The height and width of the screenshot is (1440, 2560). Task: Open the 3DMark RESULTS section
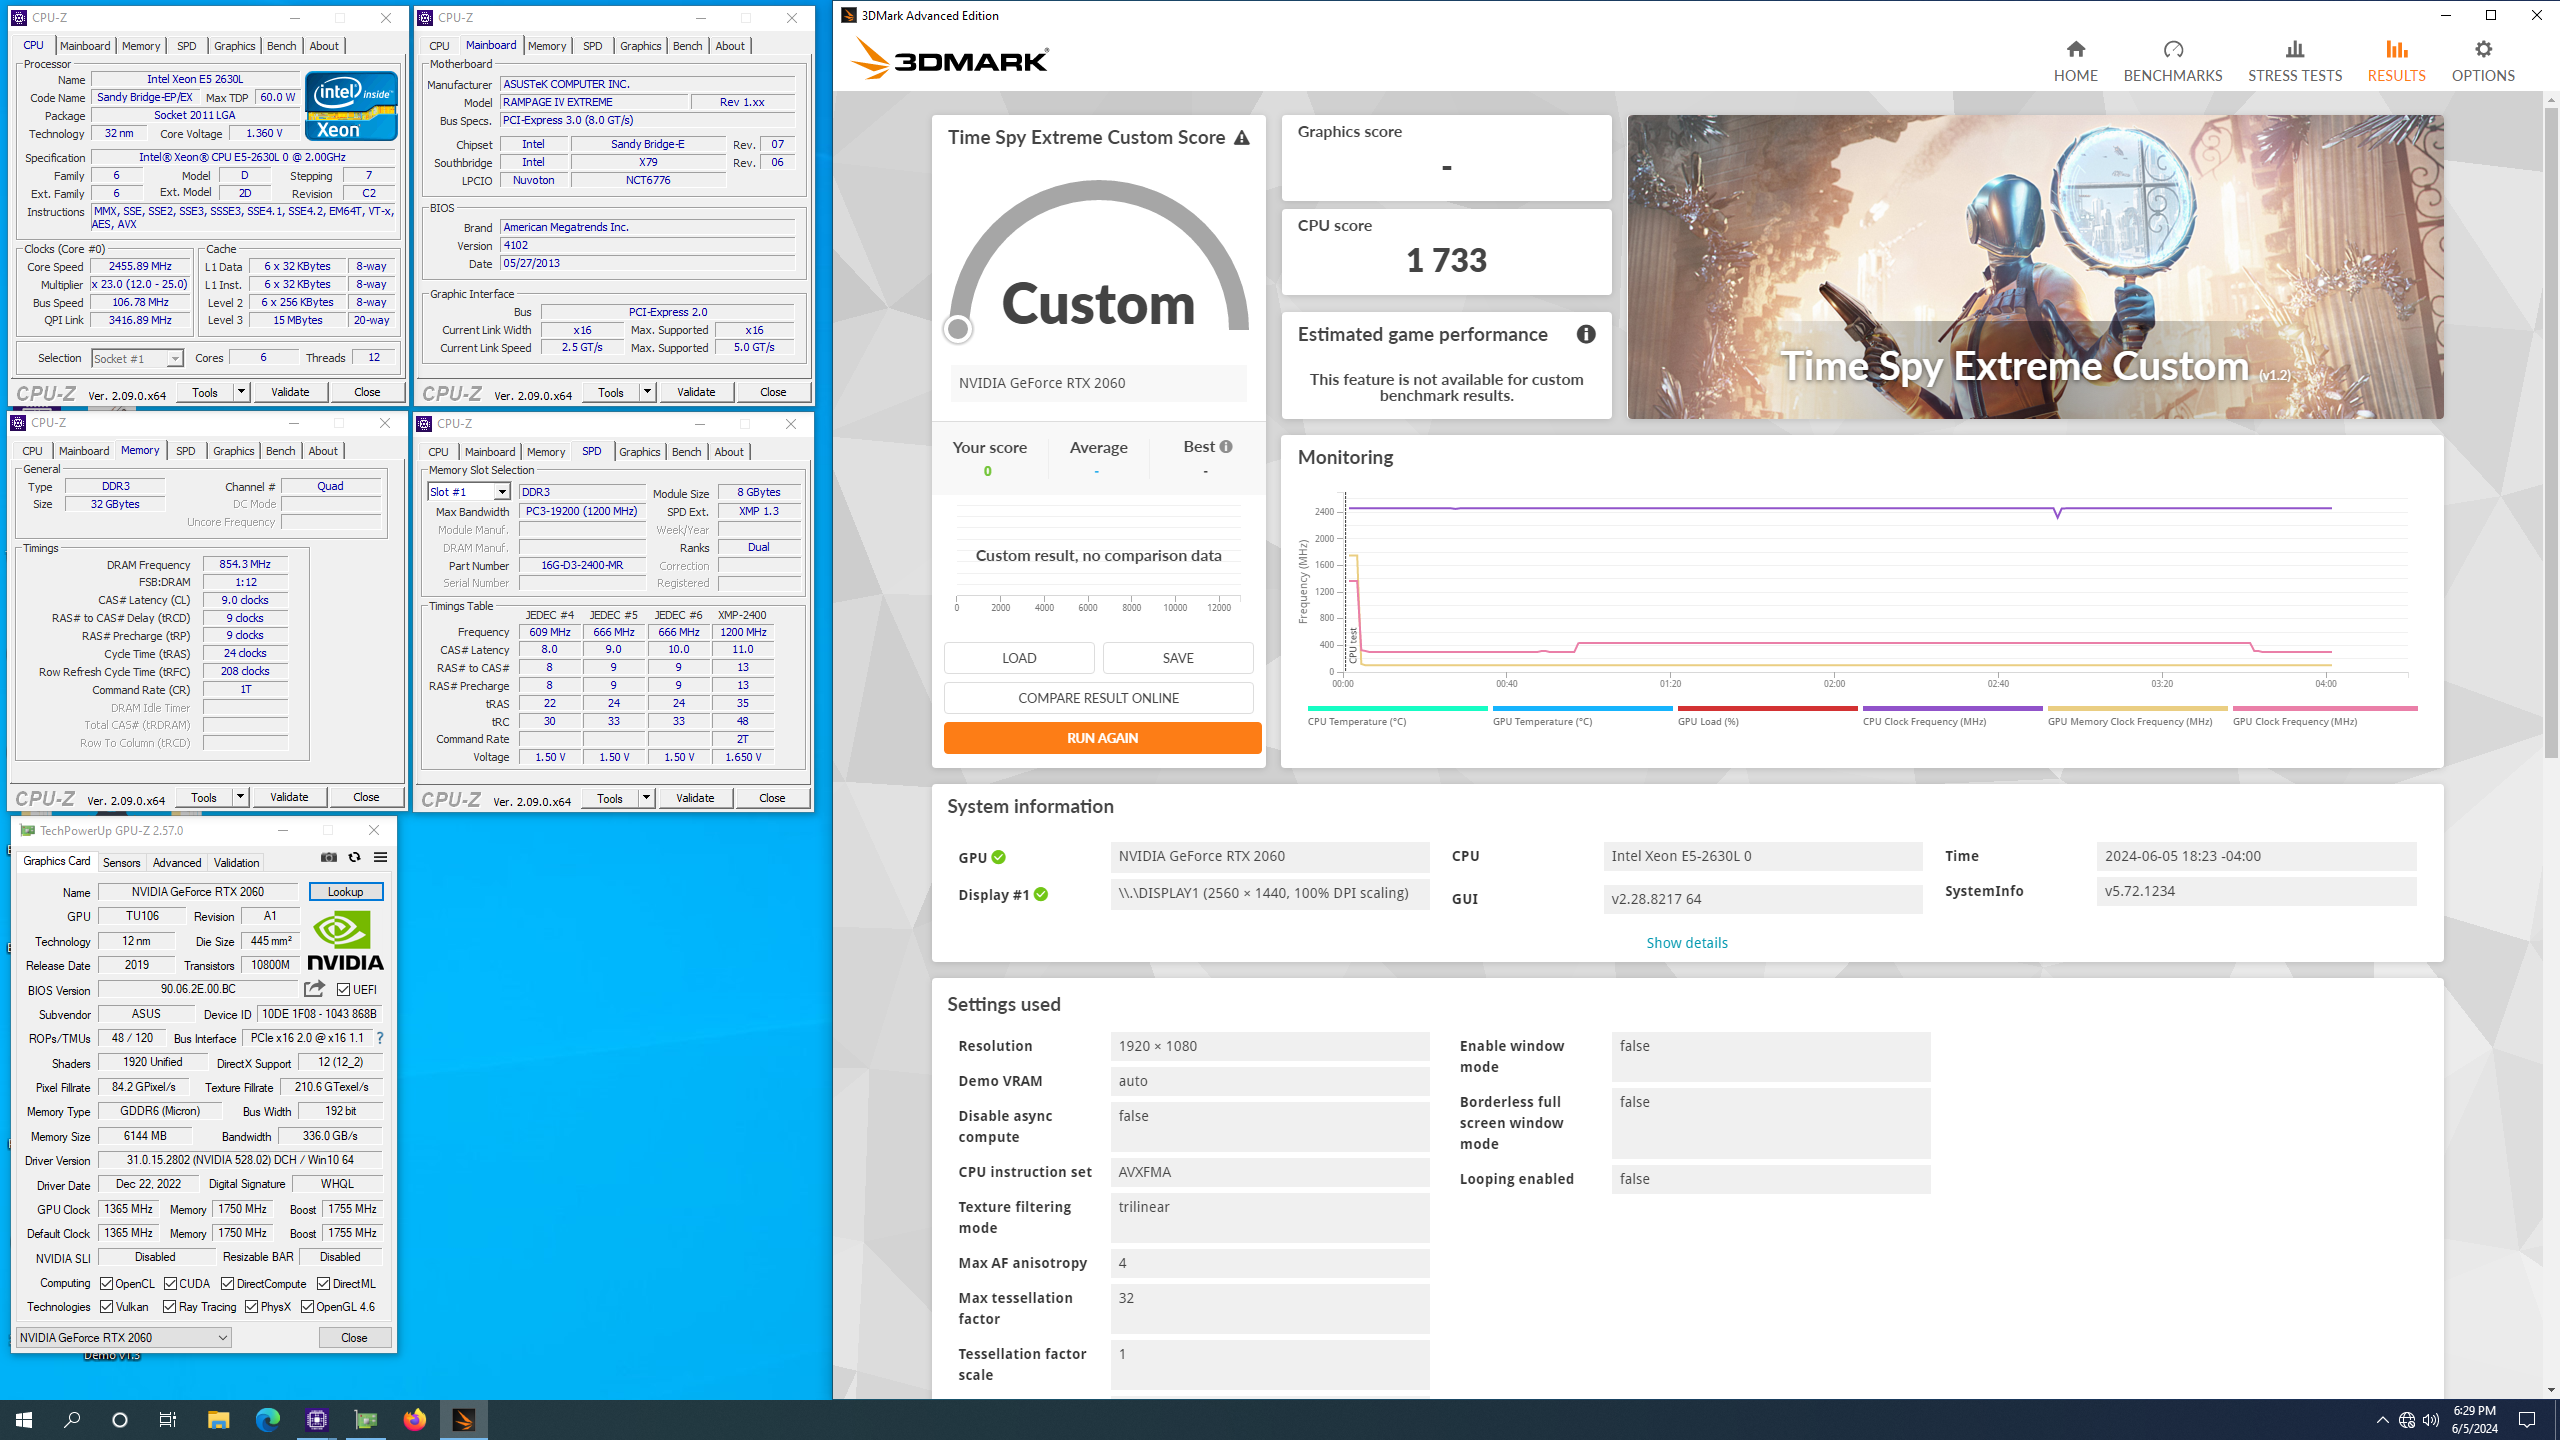(2396, 61)
